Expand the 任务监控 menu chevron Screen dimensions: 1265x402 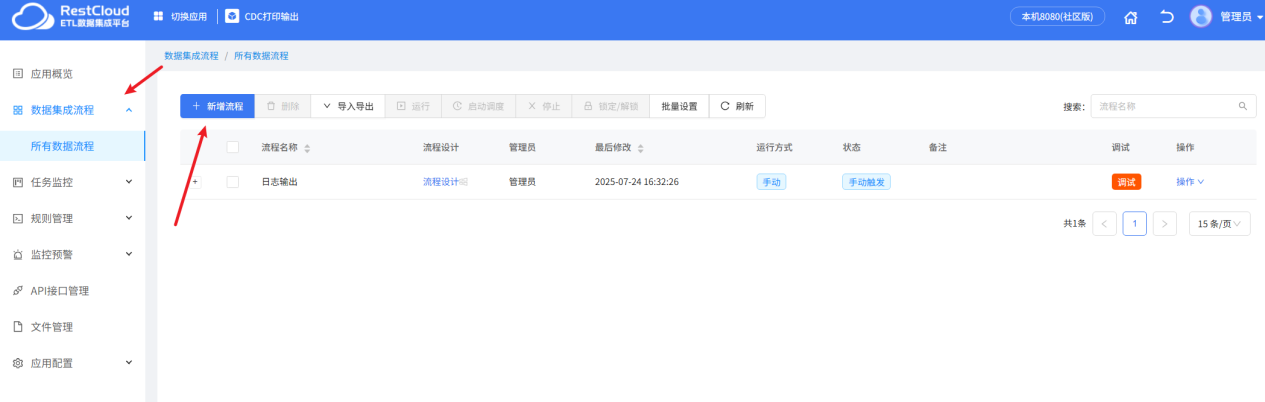(128, 182)
